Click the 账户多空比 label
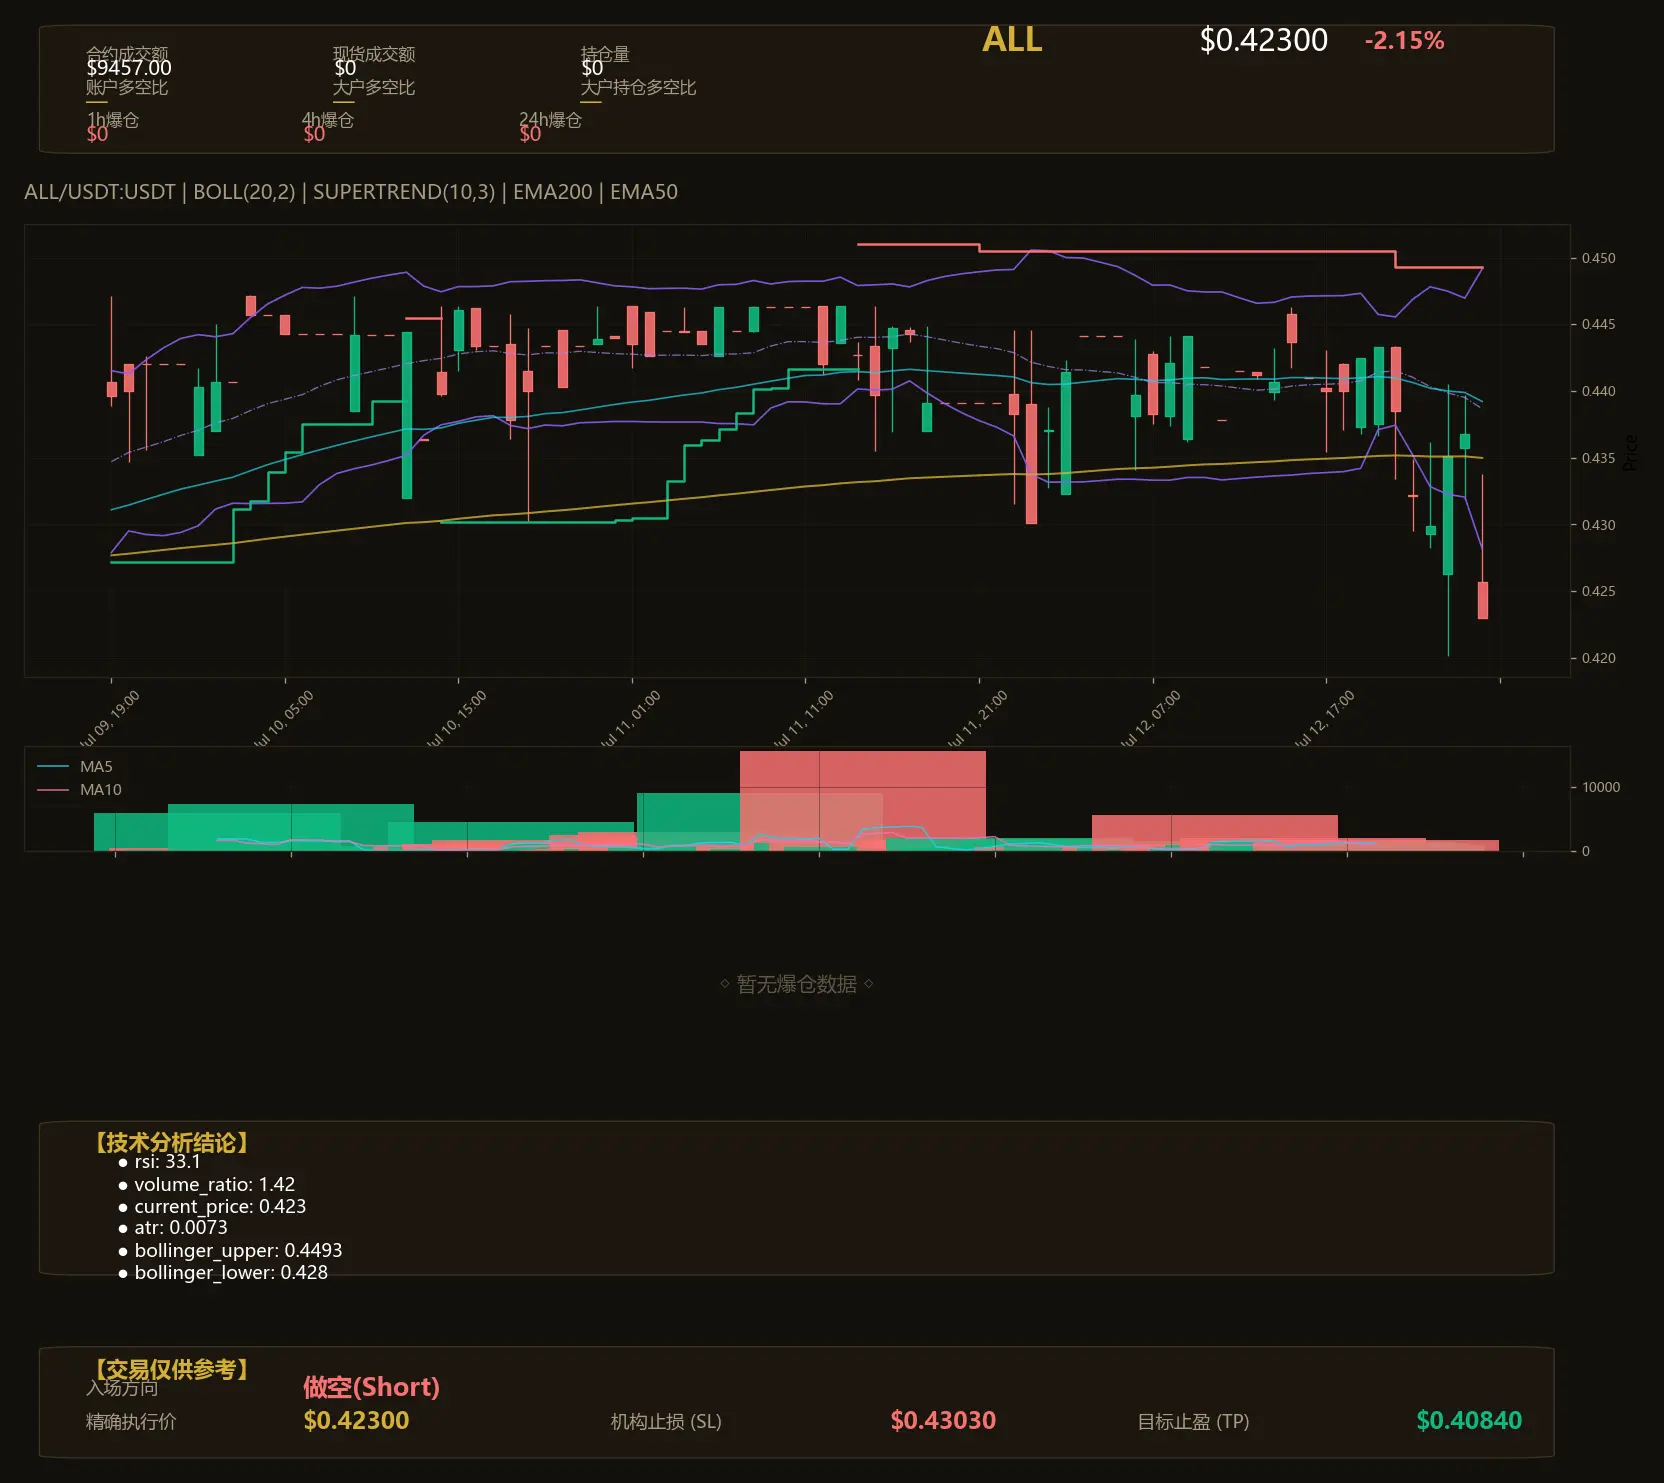 [x=127, y=87]
